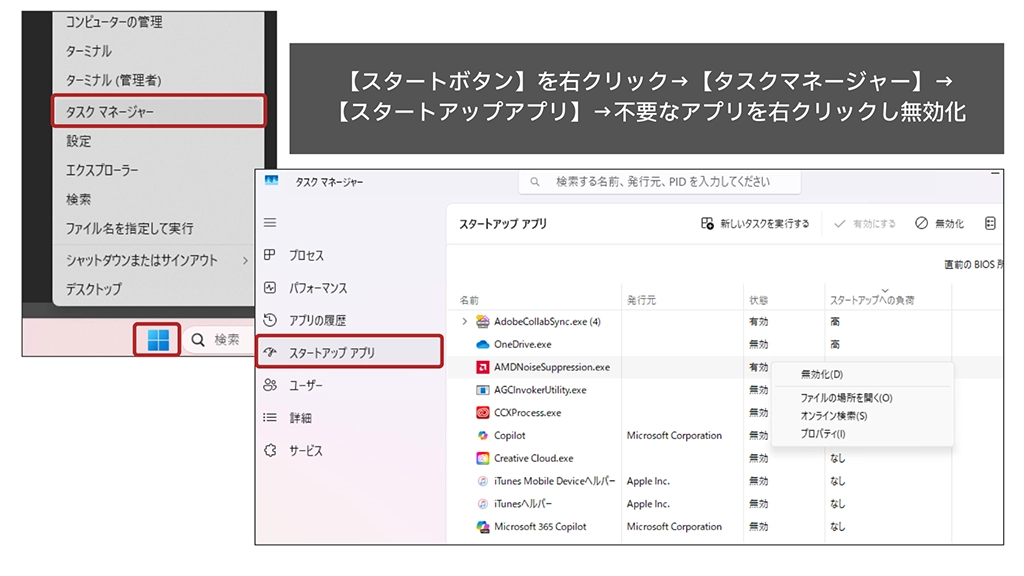Viewport: 1024px width, 576px height.
Task: Click the Microsoft 365 Copilot icon
Action: 482,527
